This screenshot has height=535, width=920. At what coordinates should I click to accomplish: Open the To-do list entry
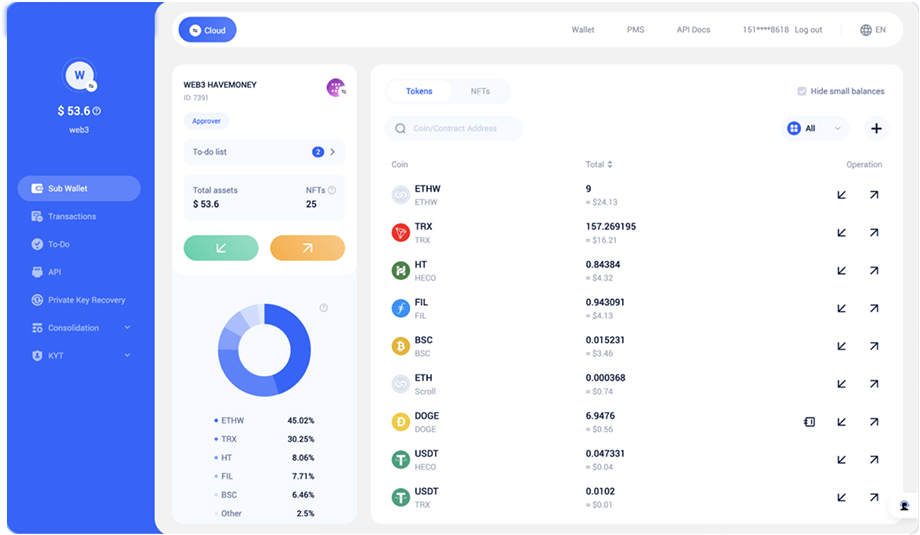click(x=264, y=152)
